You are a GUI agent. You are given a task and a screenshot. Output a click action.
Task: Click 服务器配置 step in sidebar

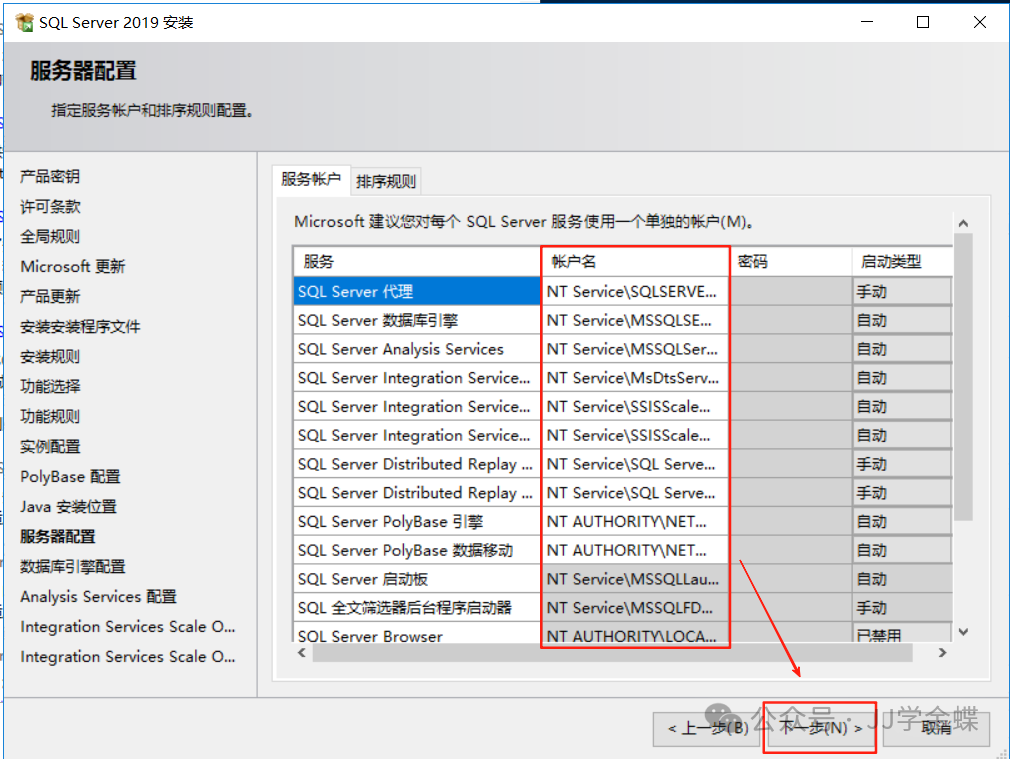(57, 537)
